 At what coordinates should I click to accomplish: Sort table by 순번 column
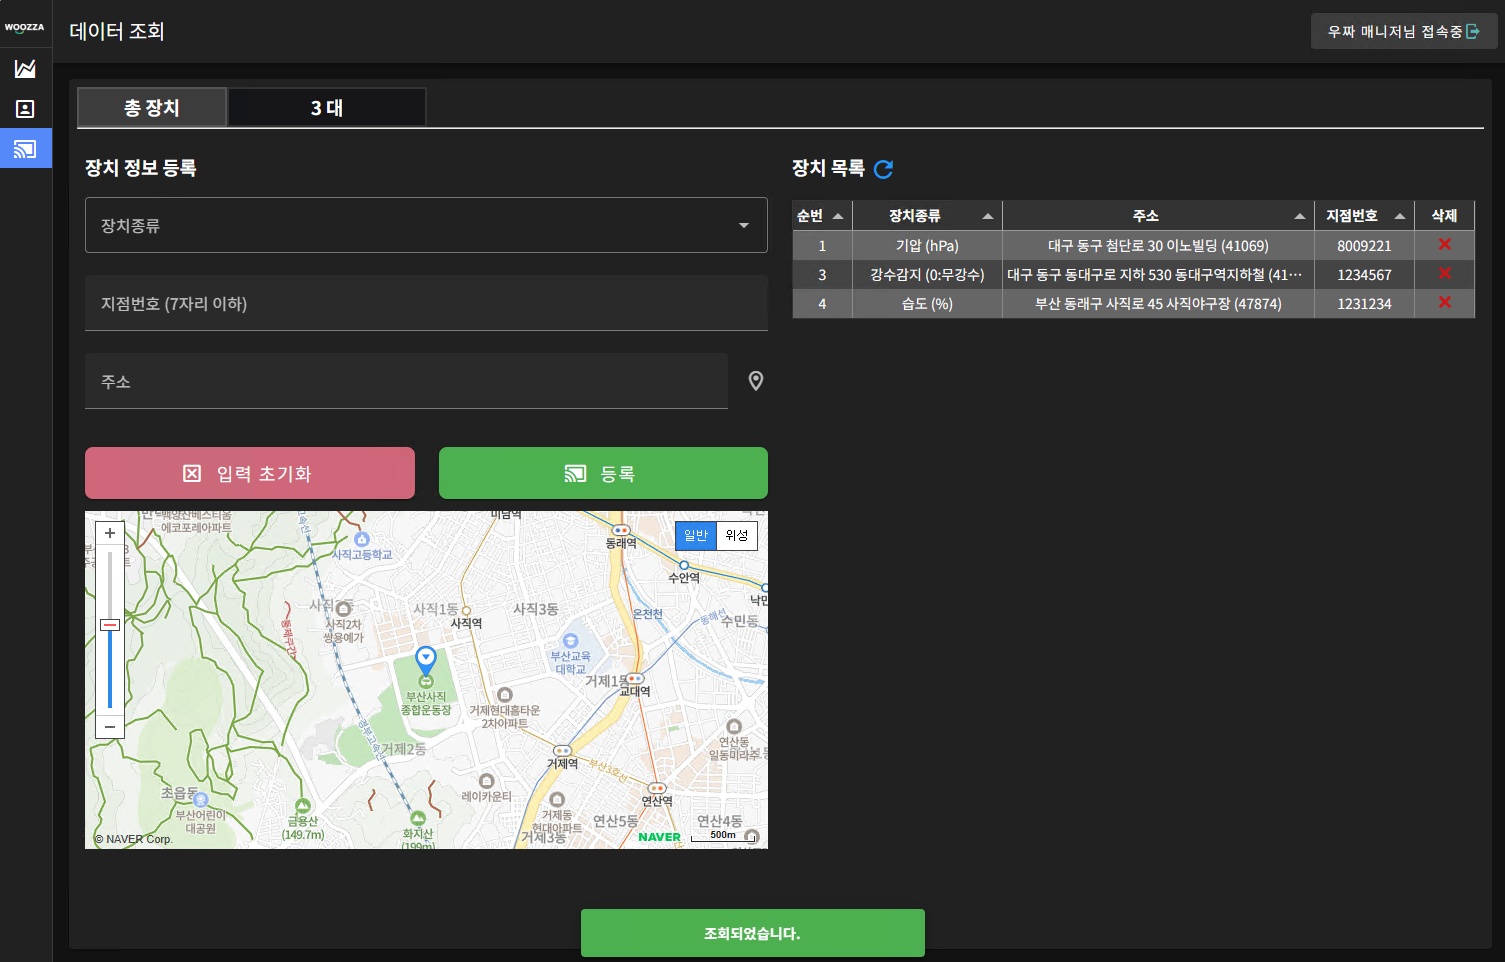point(821,216)
